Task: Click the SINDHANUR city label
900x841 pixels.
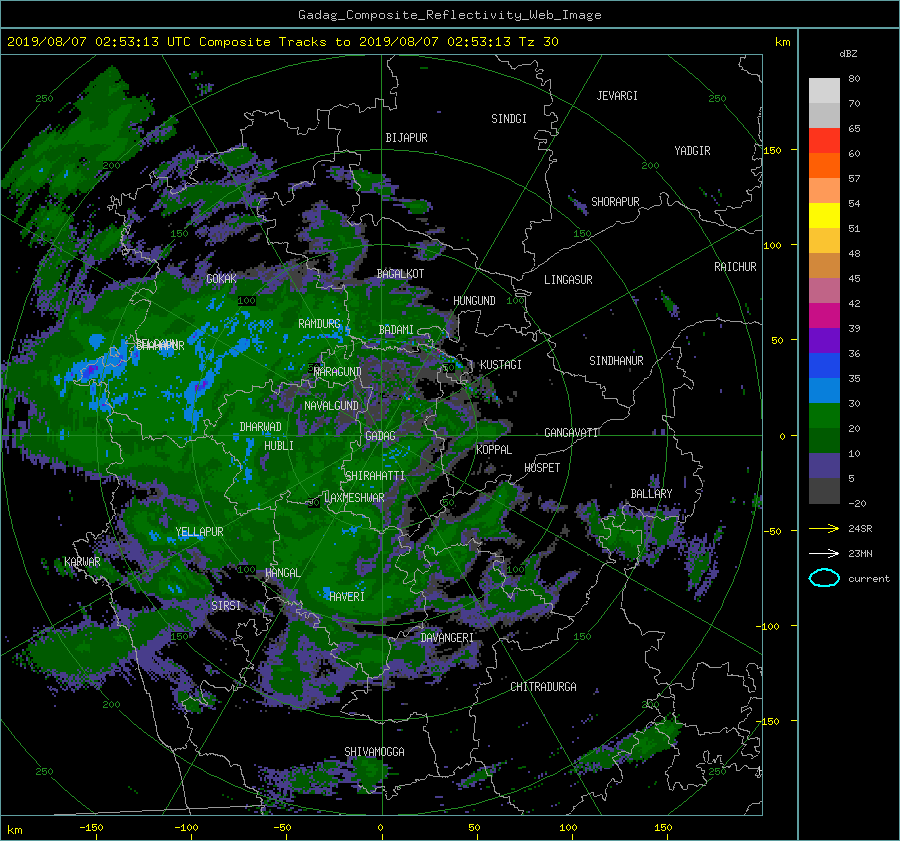Action: pos(616,361)
